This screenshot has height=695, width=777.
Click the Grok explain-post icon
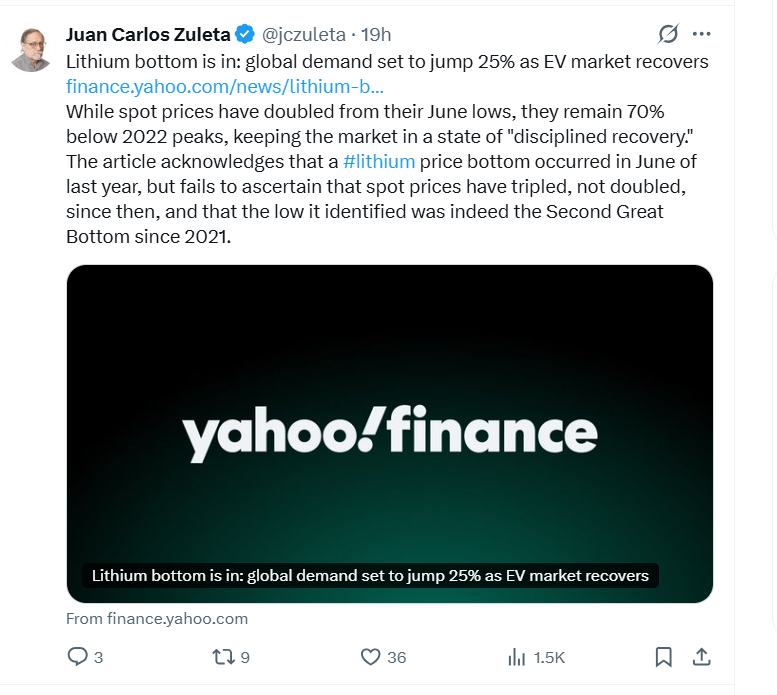pos(668,34)
